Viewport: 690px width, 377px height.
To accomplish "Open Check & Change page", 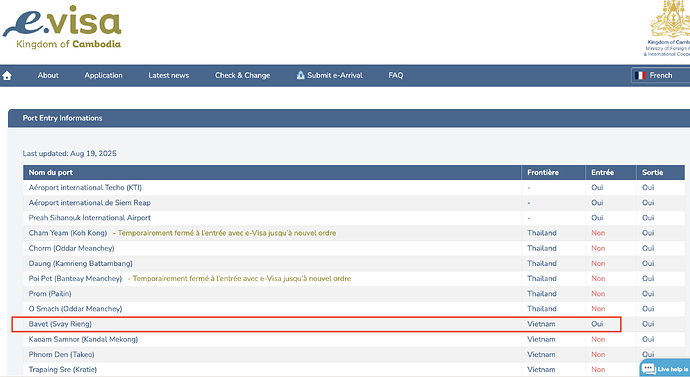I will click(x=242, y=75).
